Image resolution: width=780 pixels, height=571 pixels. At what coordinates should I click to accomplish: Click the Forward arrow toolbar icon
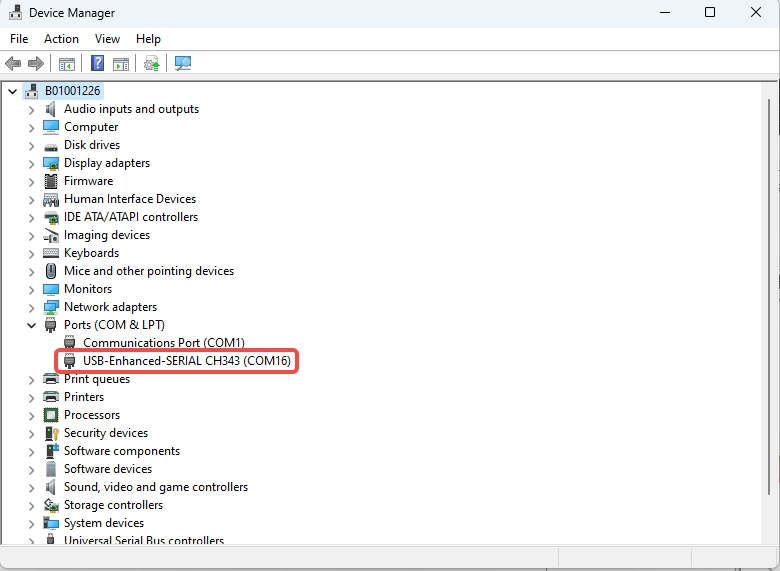coord(36,64)
